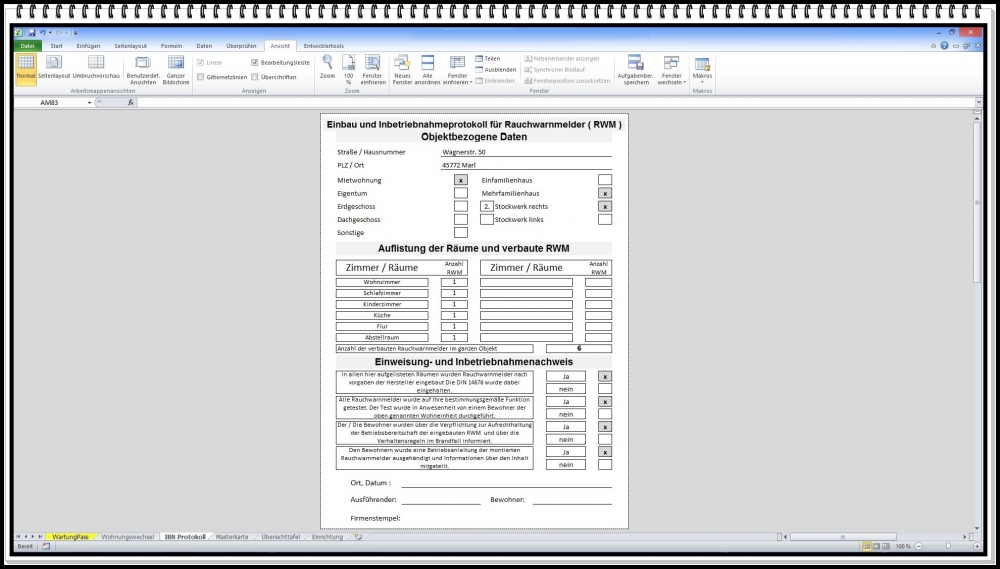Toggle the Überschriften checkbox
The image size is (1000, 569).
point(255,76)
